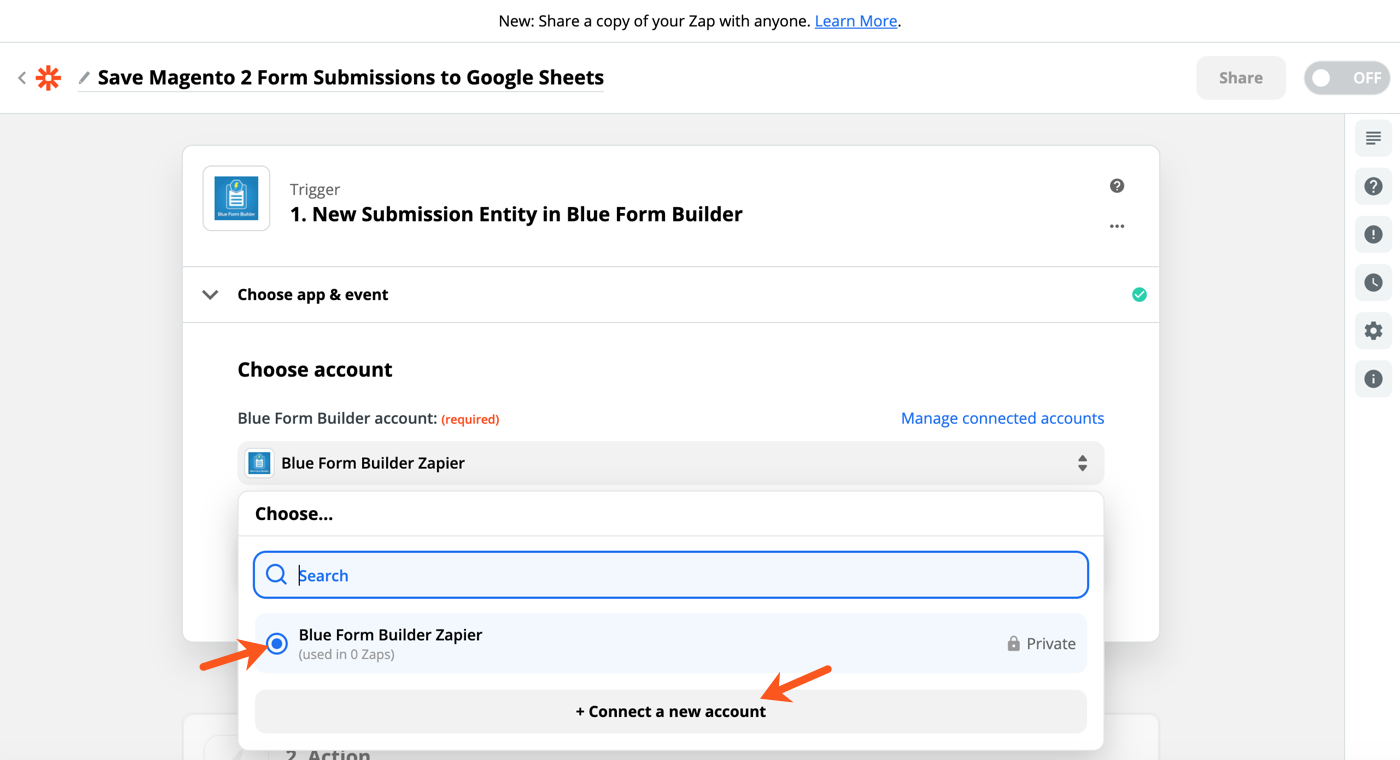1400x760 pixels.
Task: Select the Blue Form Builder Zapier account radio
Action: pyautogui.click(x=276, y=643)
